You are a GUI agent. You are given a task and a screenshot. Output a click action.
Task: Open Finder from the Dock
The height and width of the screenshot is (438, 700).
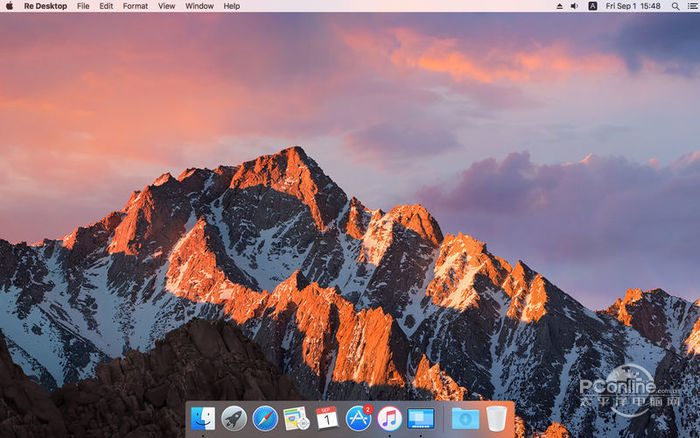(x=203, y=418)
